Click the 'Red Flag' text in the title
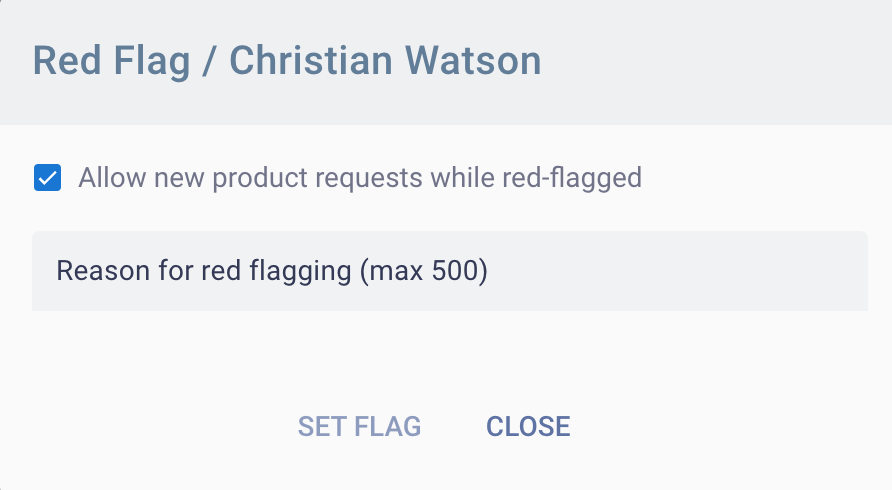 [111, 61]
